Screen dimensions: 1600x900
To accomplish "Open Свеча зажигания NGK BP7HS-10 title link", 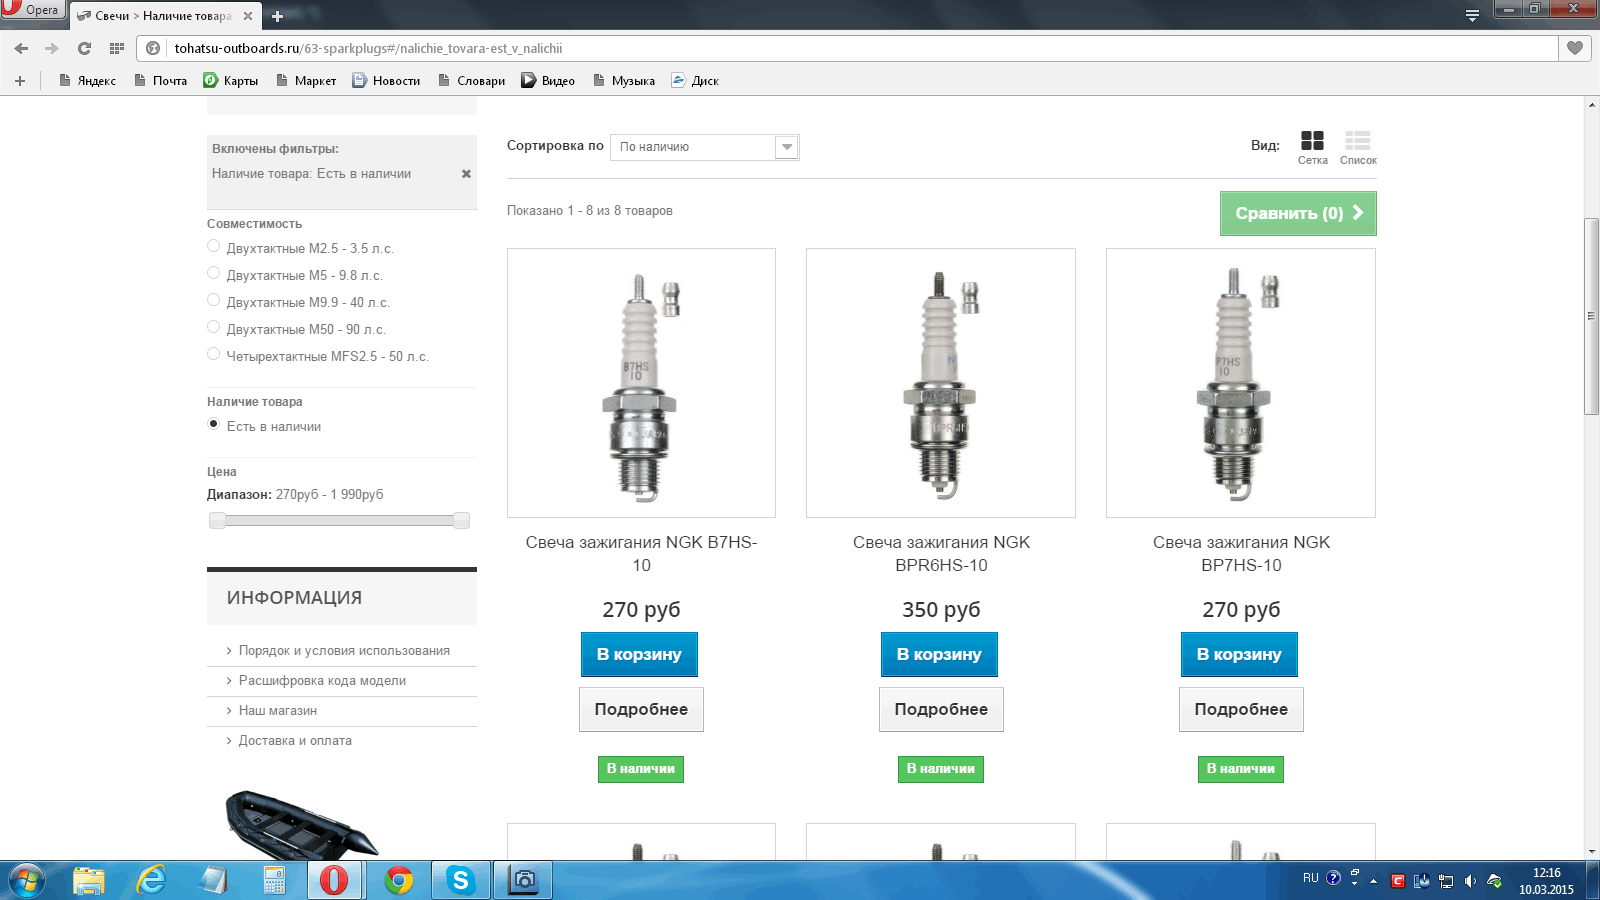I will pos(1241,554).
